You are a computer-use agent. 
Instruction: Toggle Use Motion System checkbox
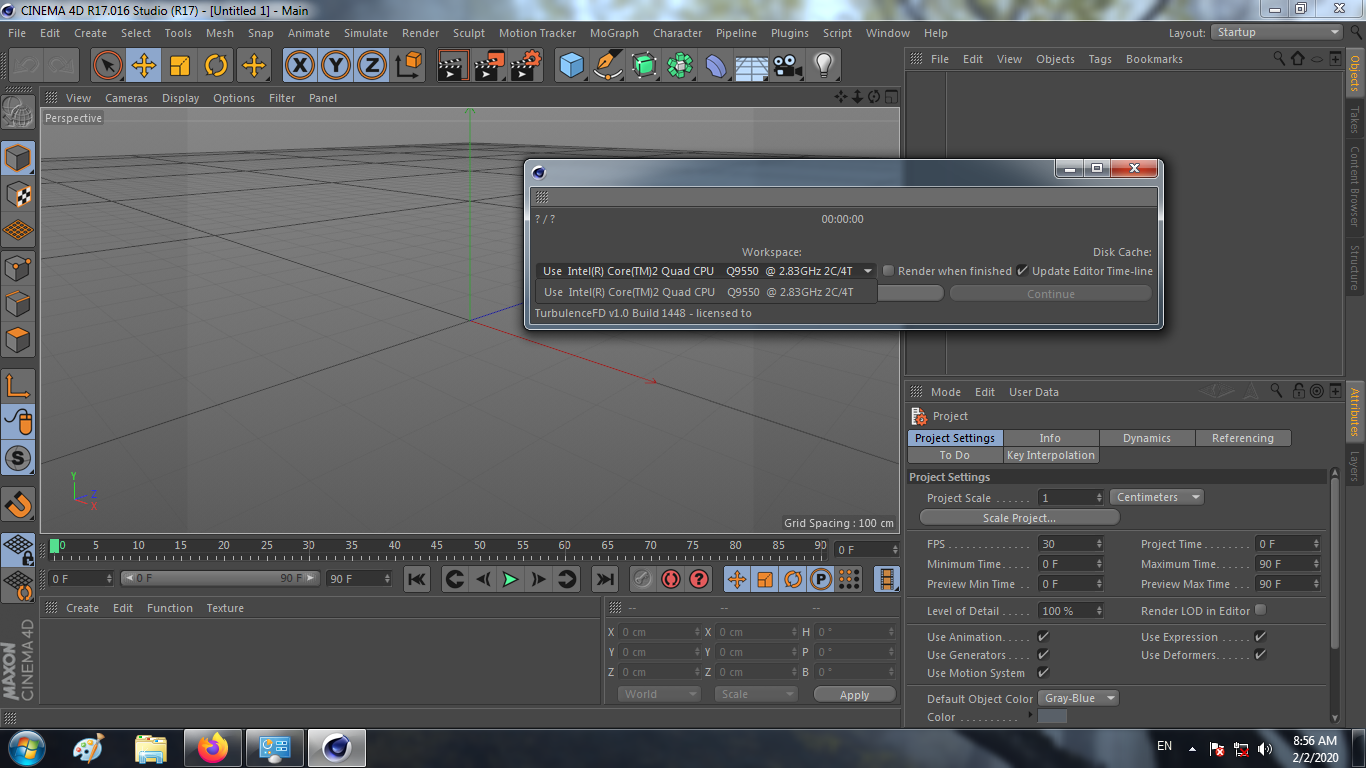point(1043,672)
